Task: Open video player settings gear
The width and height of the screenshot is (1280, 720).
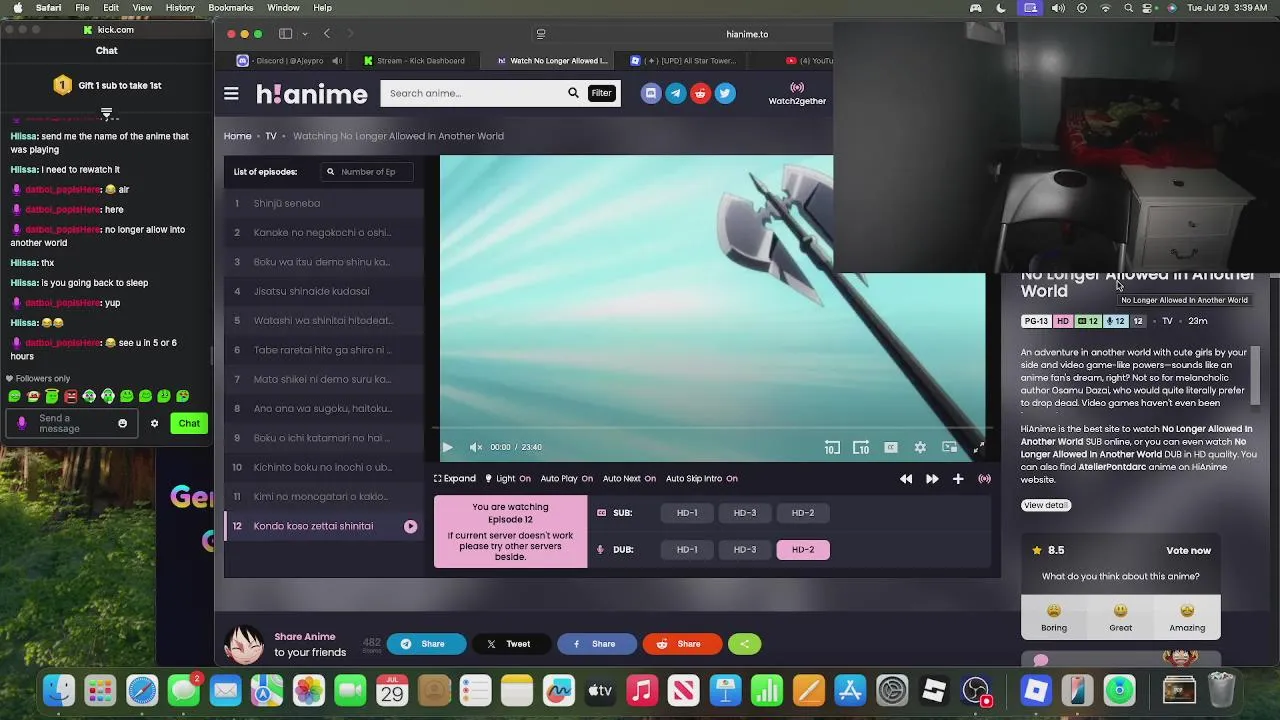Action: [920, 447]
